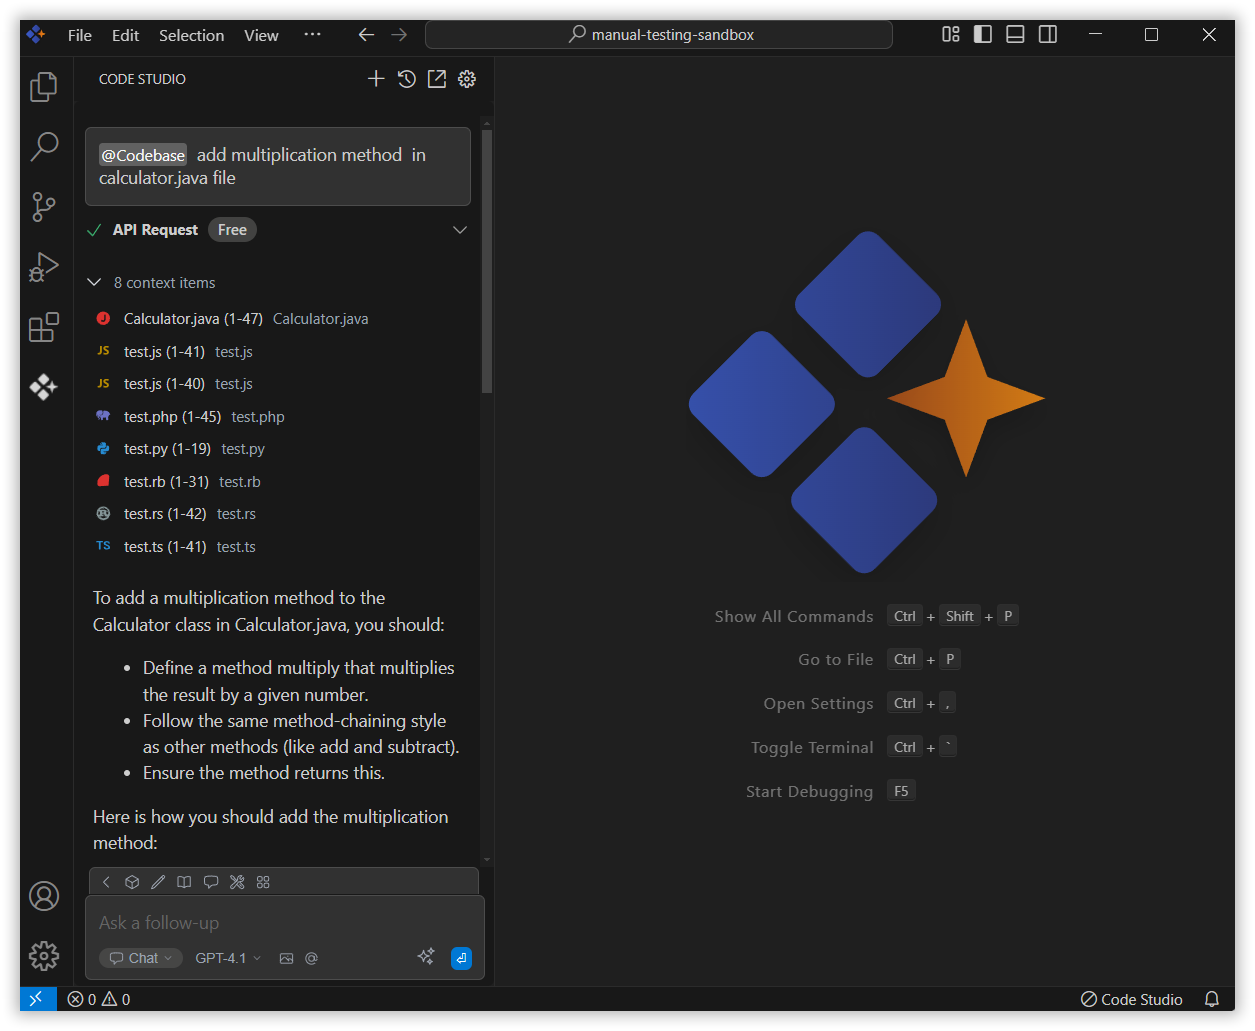Add context with the @ icon
Screen dimensions: 1255x1031
click(x=312, y=958)
